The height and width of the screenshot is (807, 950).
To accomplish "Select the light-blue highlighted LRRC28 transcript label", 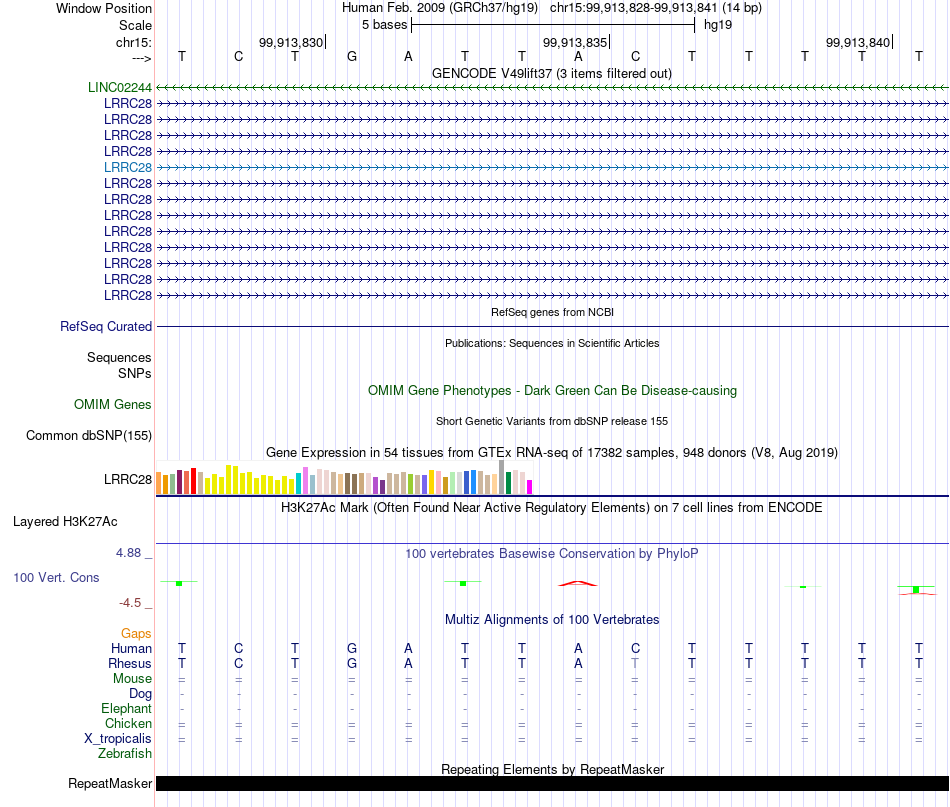I will (x=128, y=167).
